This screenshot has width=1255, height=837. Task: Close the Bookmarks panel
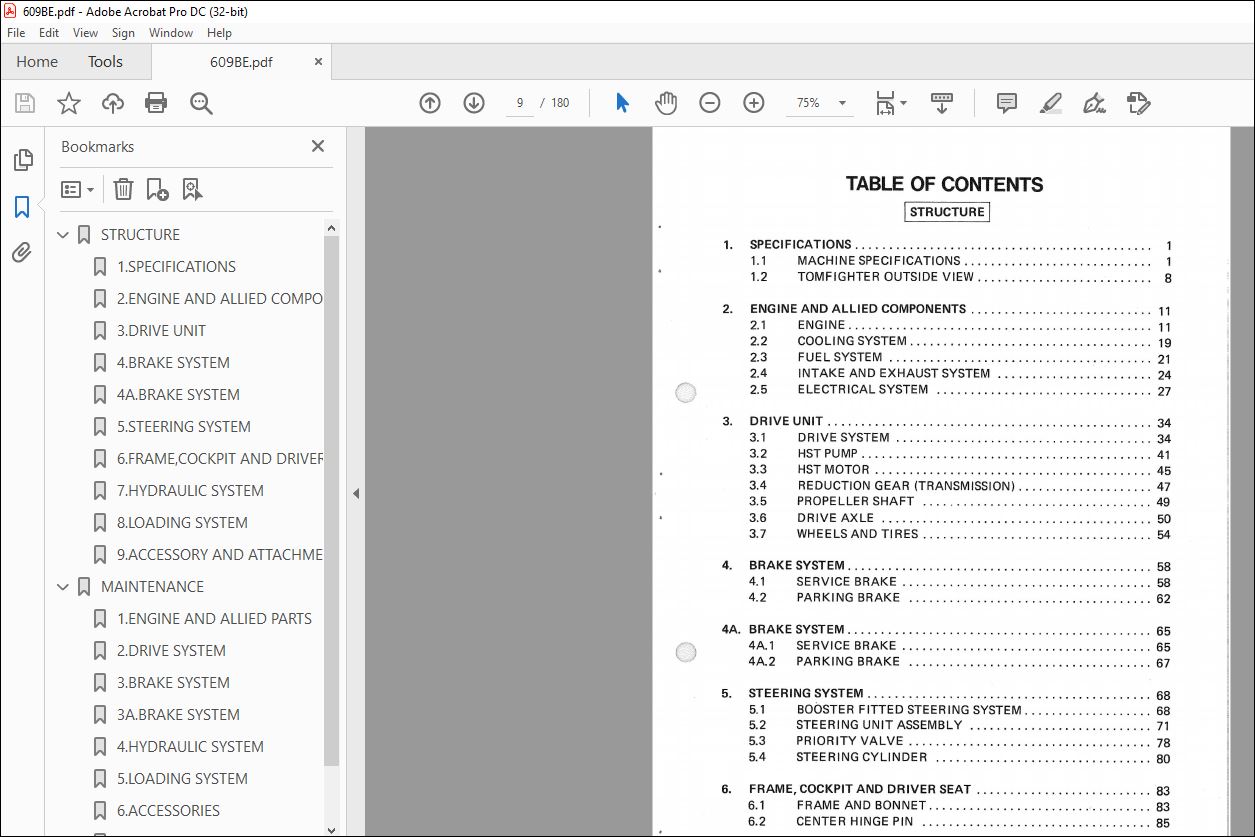(318, 146)
